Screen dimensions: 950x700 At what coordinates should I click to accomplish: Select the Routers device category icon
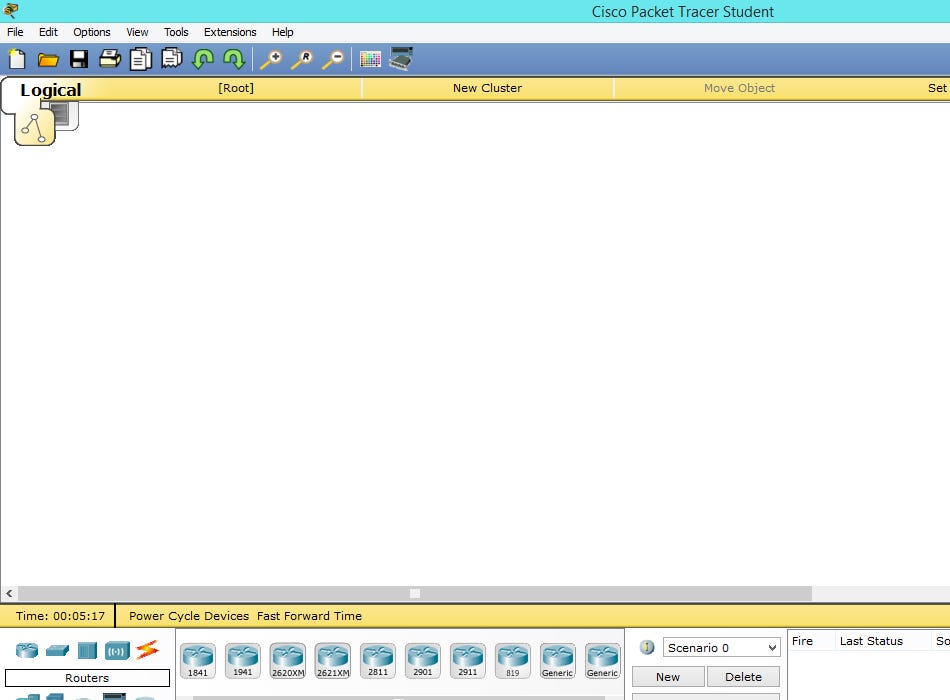pos(27,650)
